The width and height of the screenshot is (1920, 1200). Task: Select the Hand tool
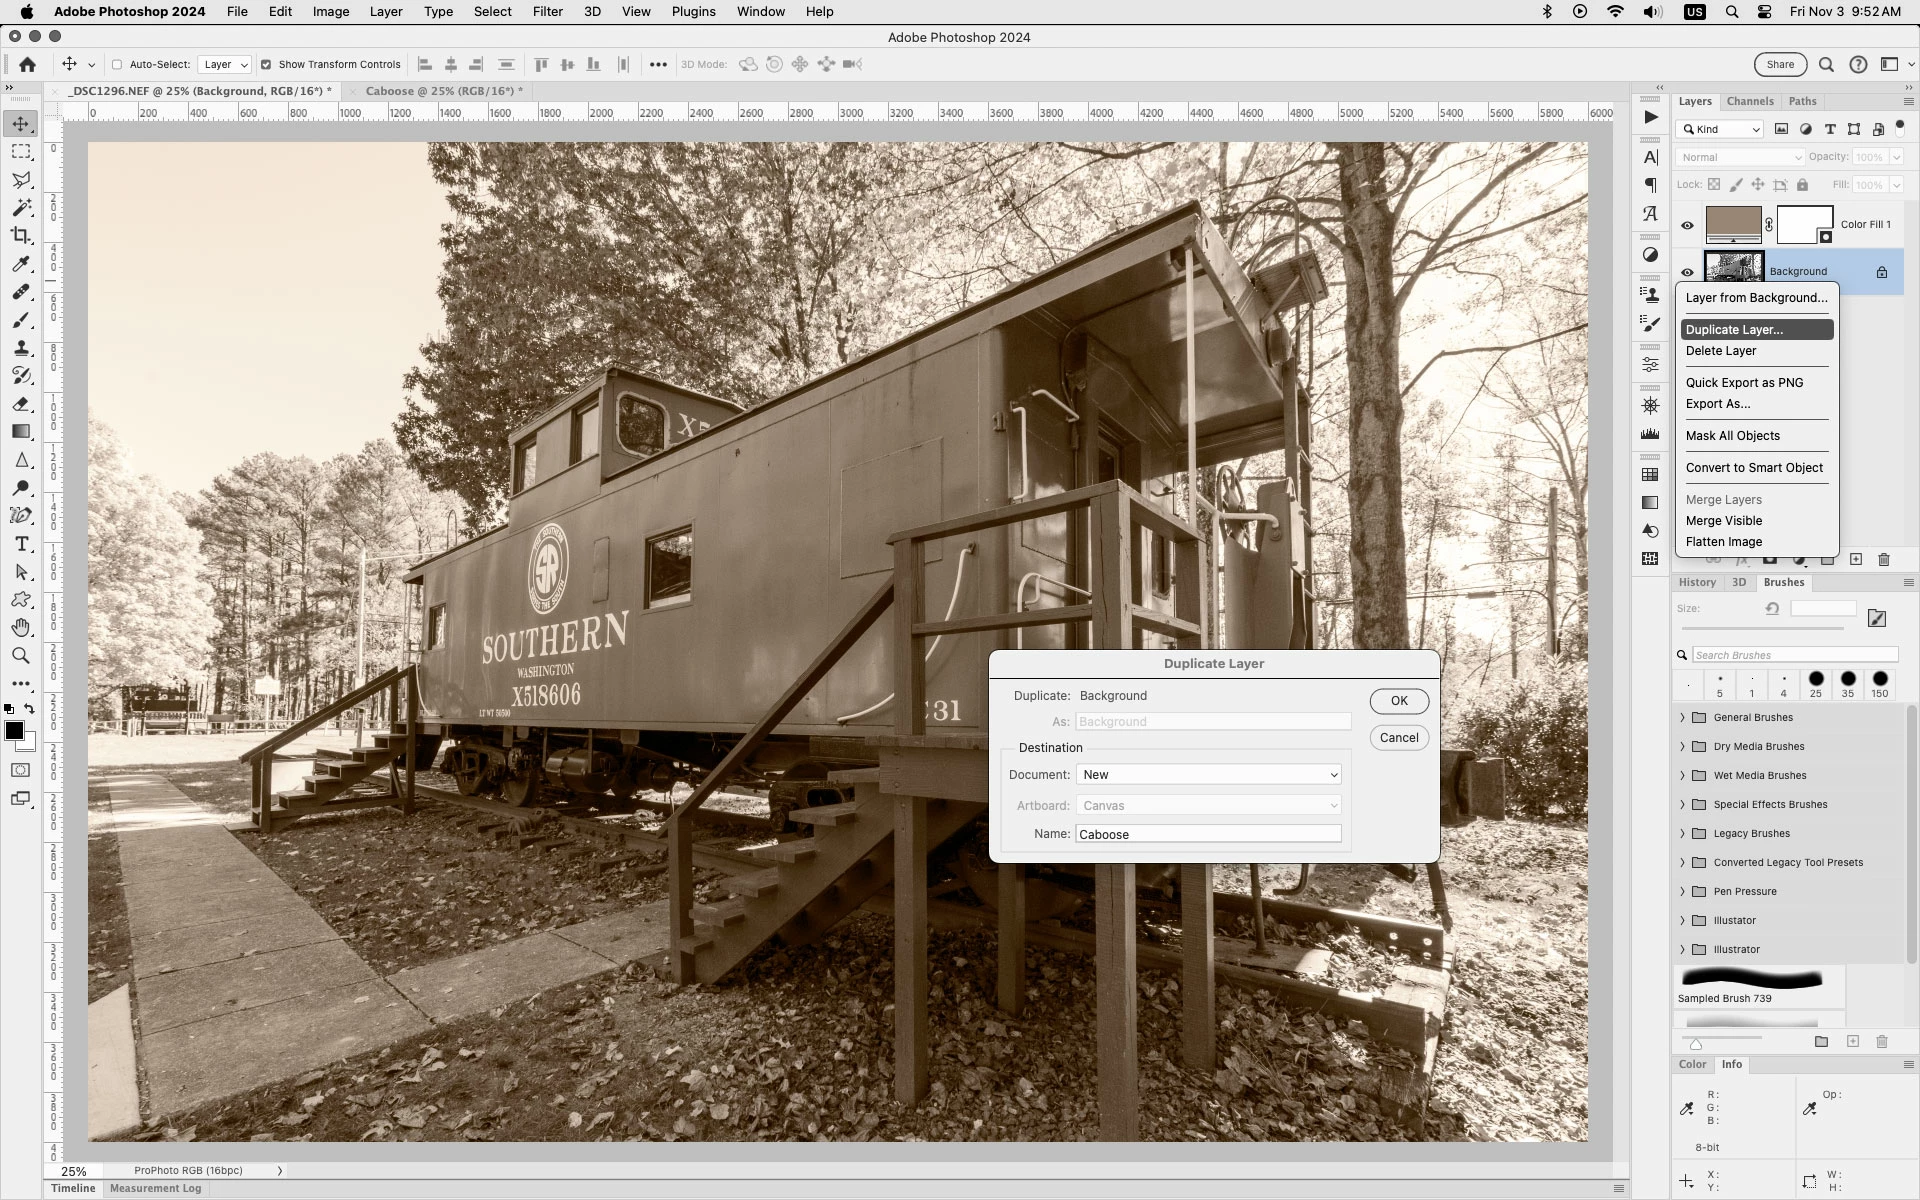(x=21, y=627)
